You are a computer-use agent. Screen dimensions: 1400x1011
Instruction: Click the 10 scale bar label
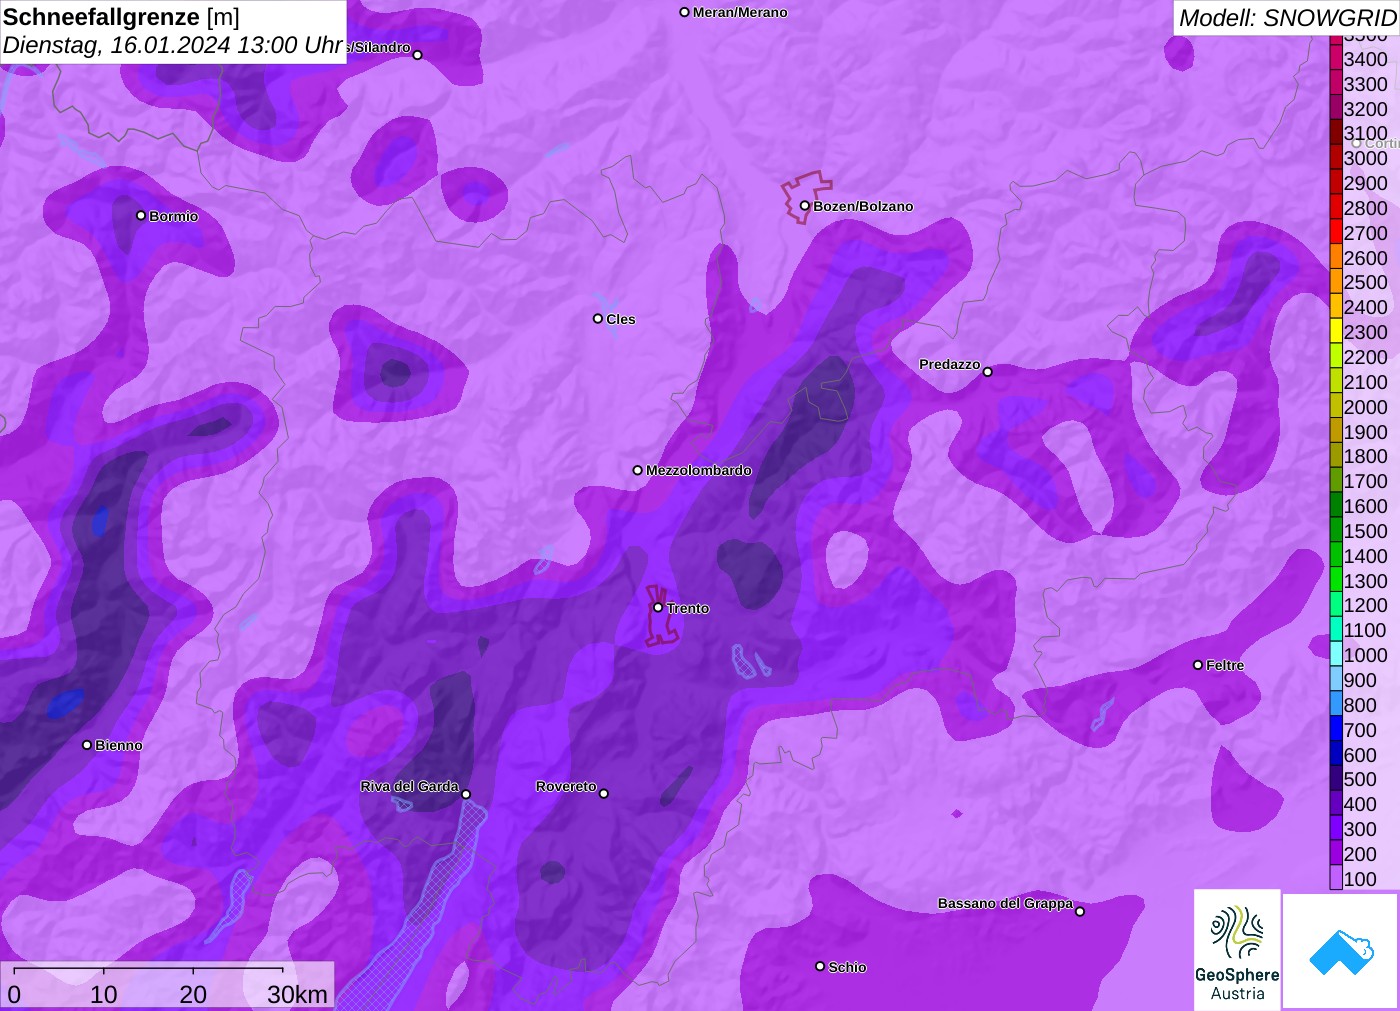[104, 994]
